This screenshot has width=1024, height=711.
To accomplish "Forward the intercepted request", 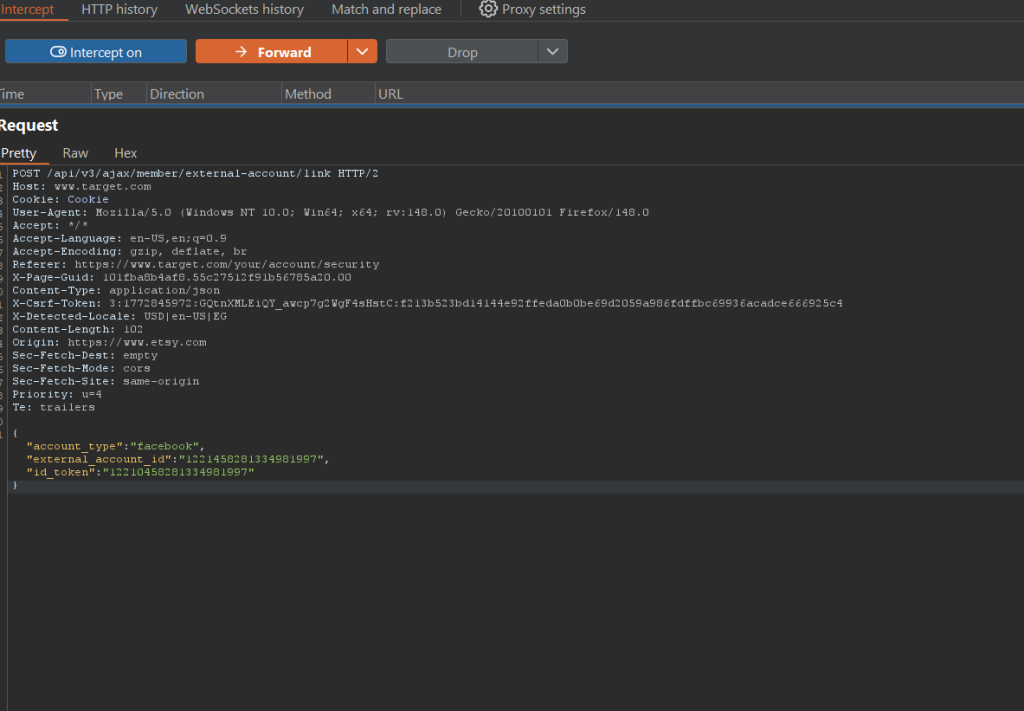I will [271, 52].
